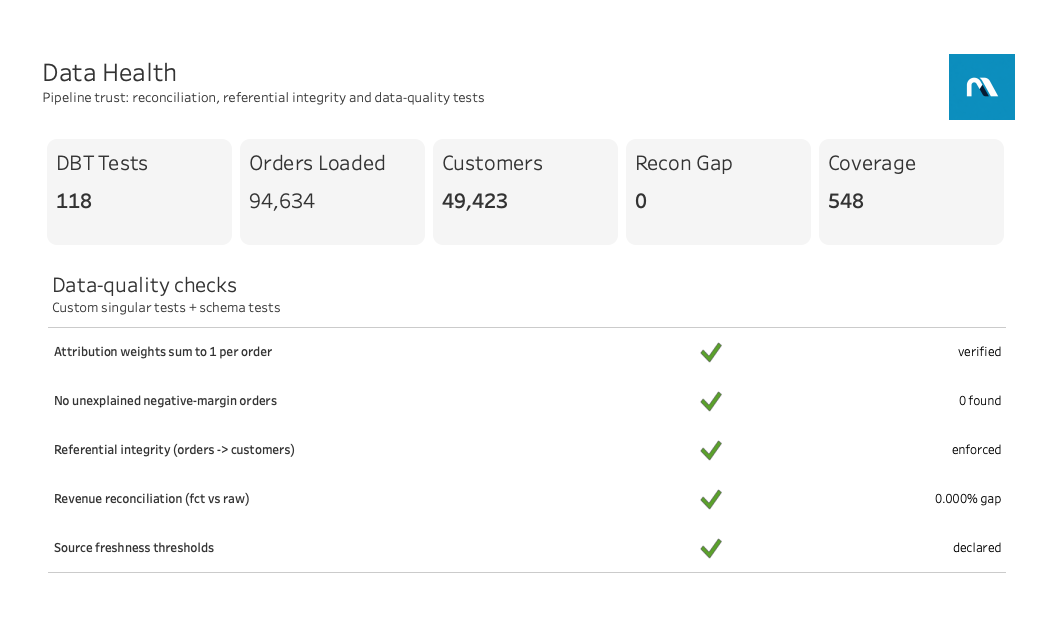Select Revenue reconciliation (fct vs raw) label

tap(152, 499)
